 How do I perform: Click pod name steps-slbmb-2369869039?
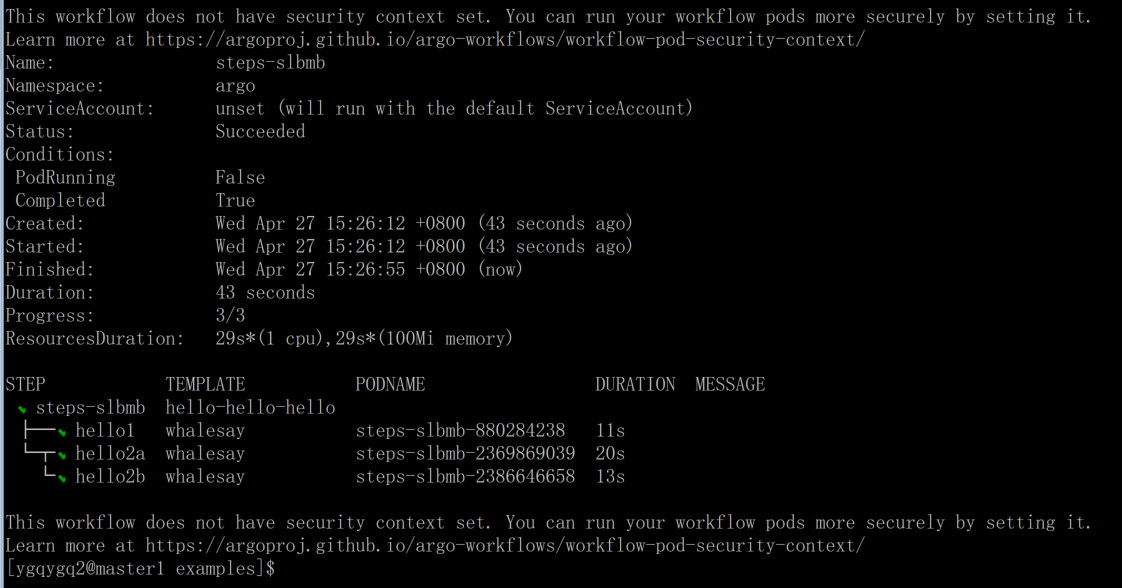(465, 454)
